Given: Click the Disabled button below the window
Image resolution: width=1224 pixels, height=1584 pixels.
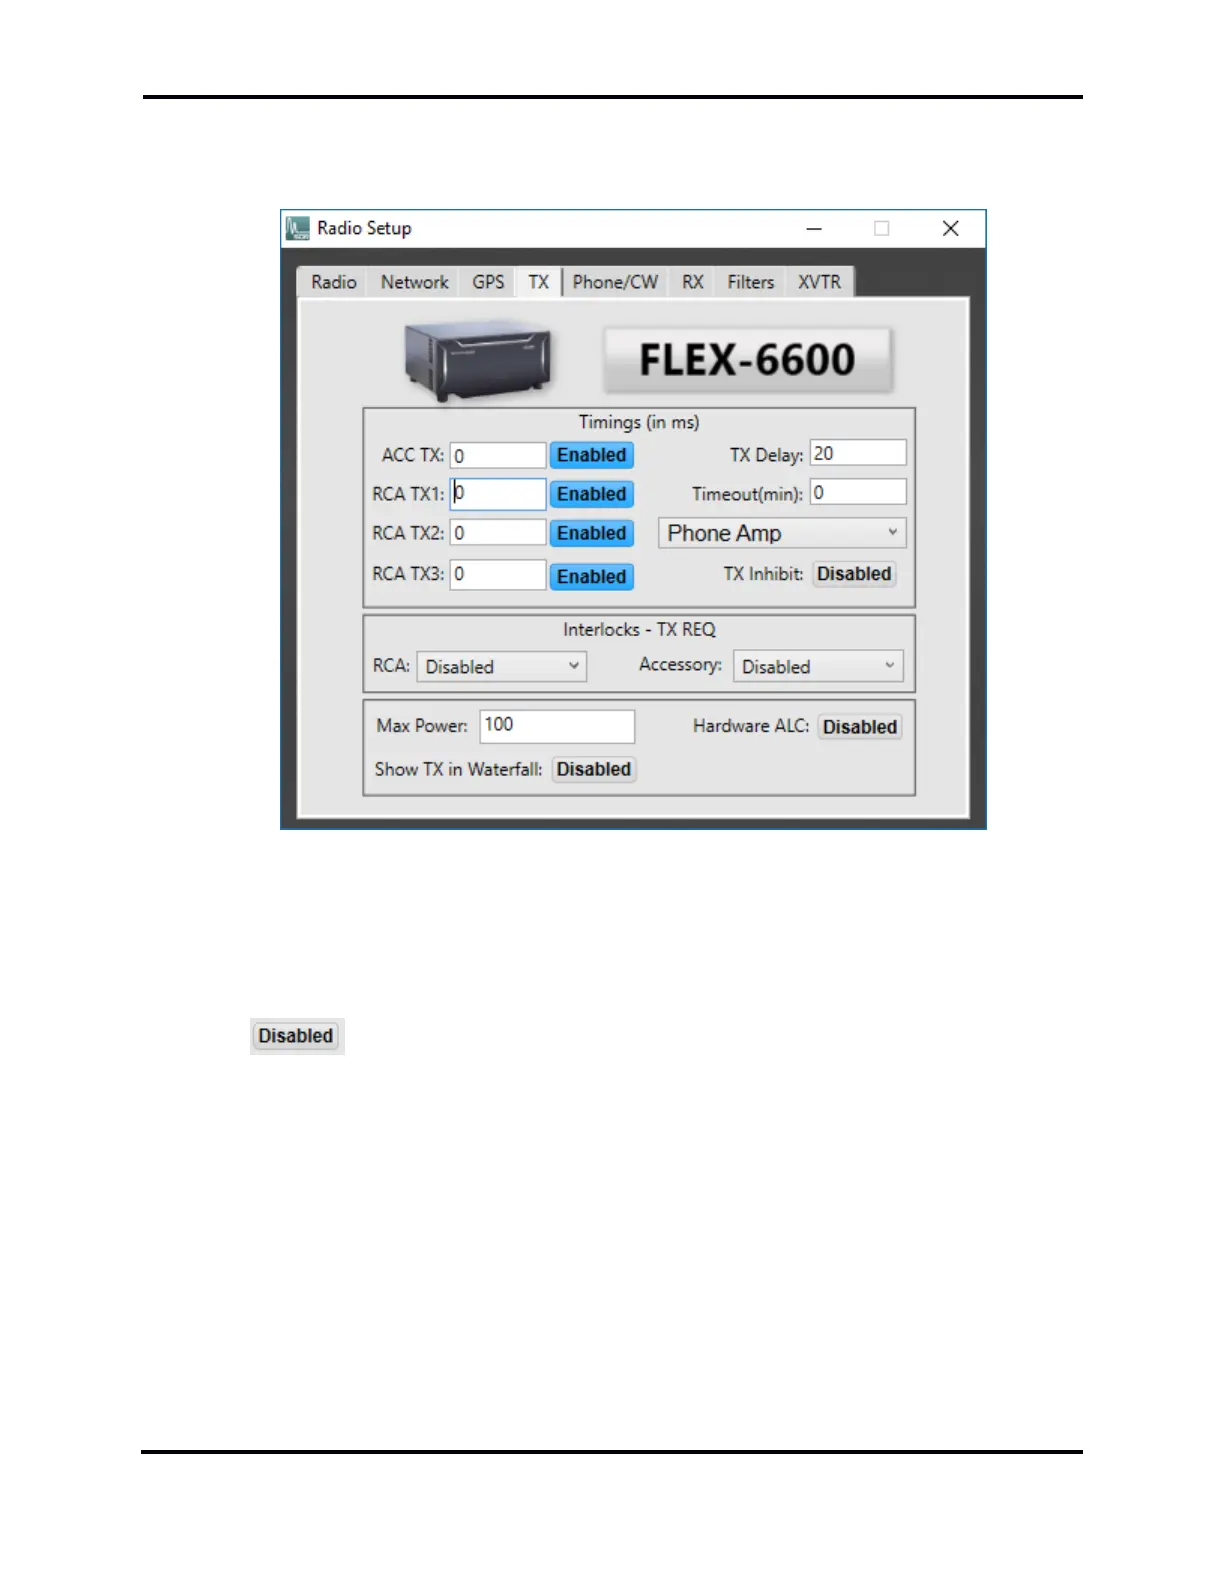Looking at the screenshot, I should point(296,1036).
